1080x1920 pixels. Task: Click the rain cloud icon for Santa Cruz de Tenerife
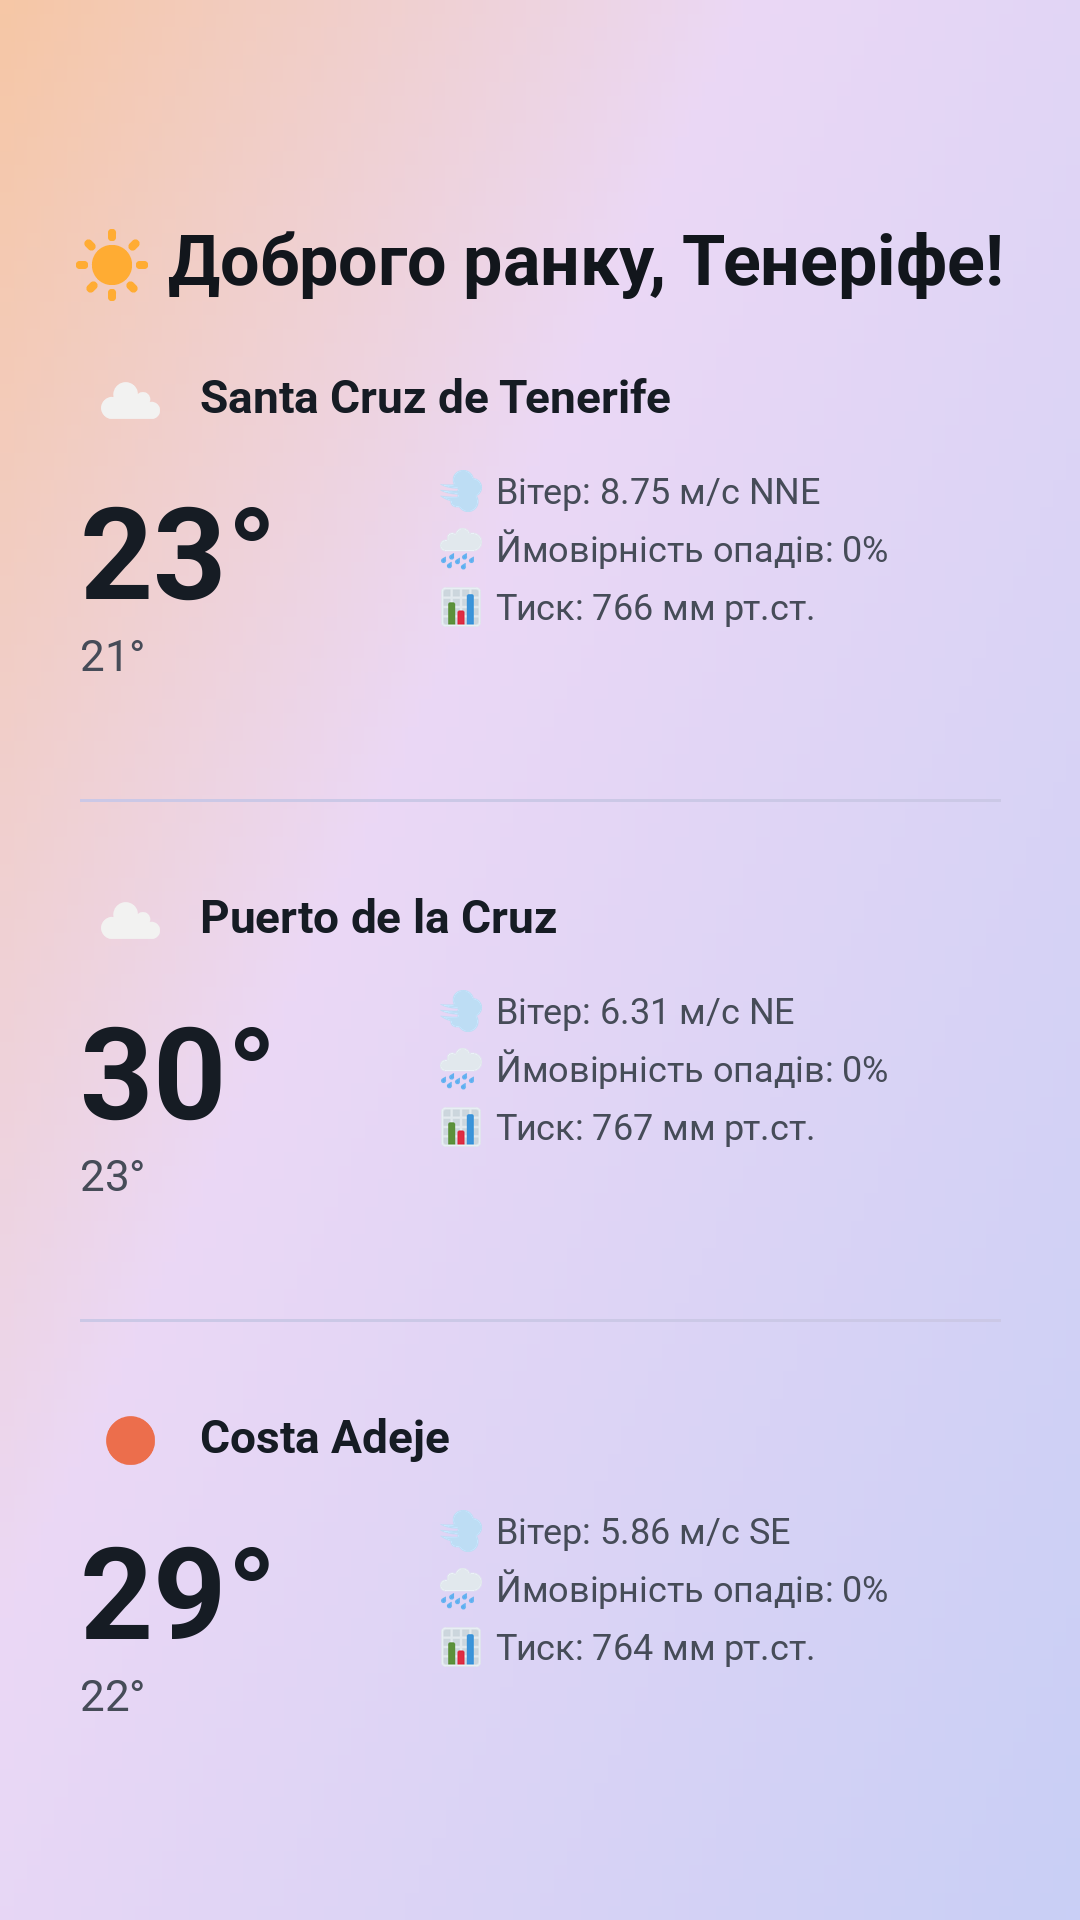point(461,549)
